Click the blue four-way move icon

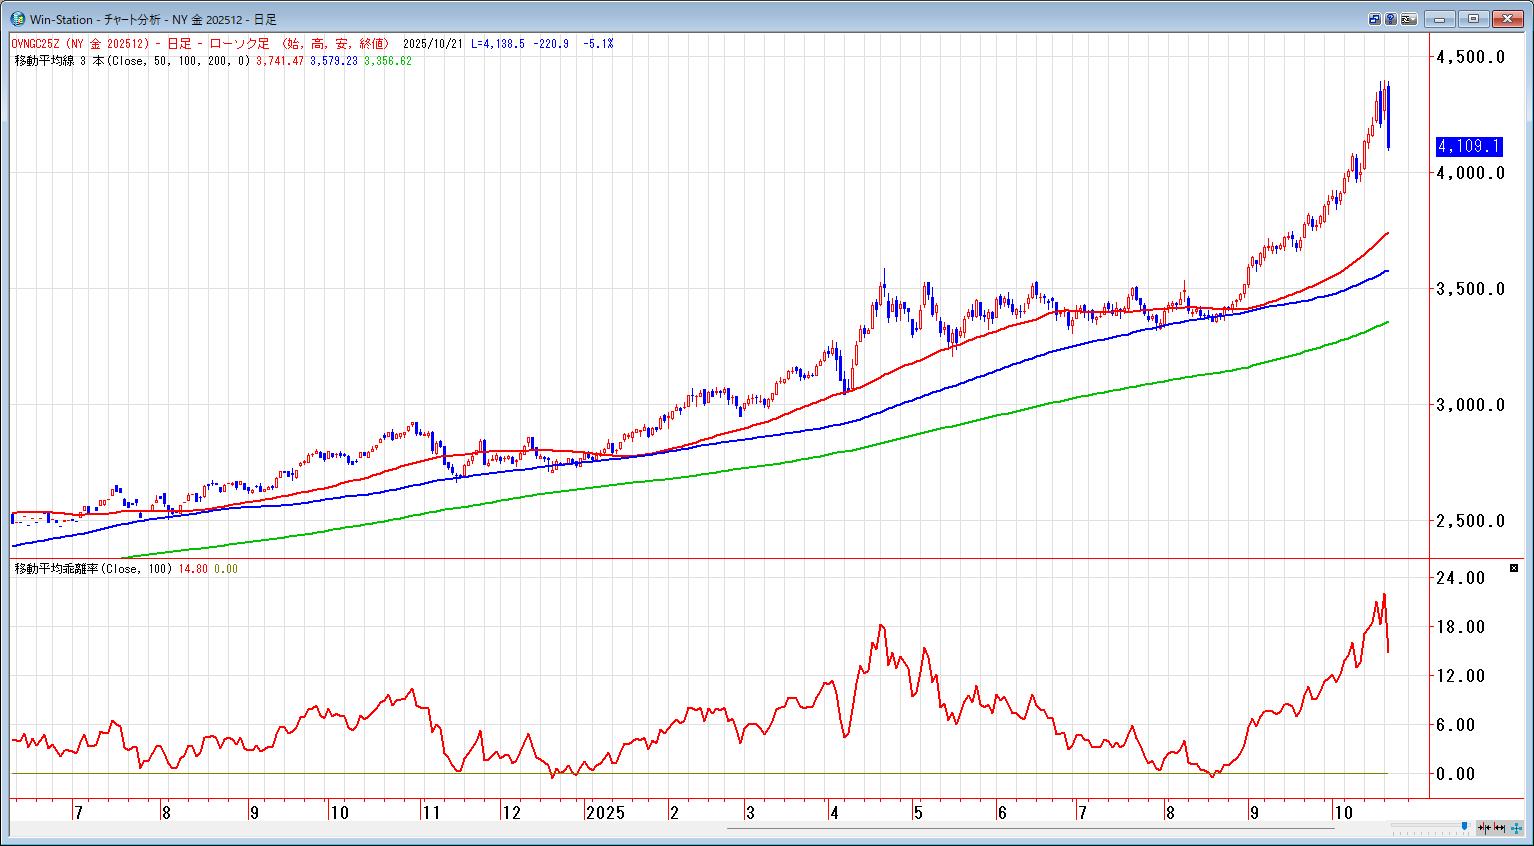tap(1516, 828)
